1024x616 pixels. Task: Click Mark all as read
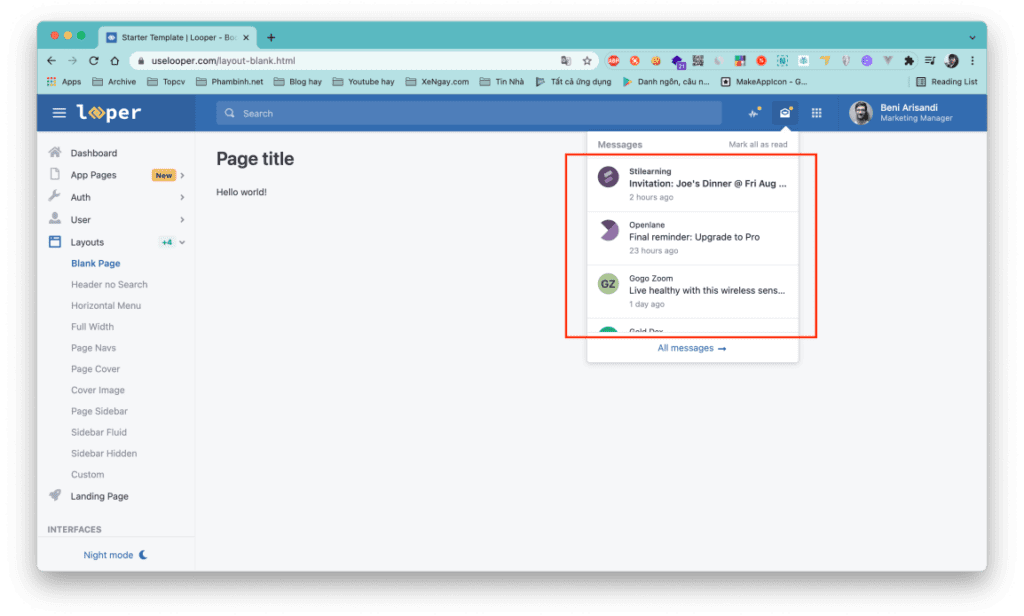[759, 144]
